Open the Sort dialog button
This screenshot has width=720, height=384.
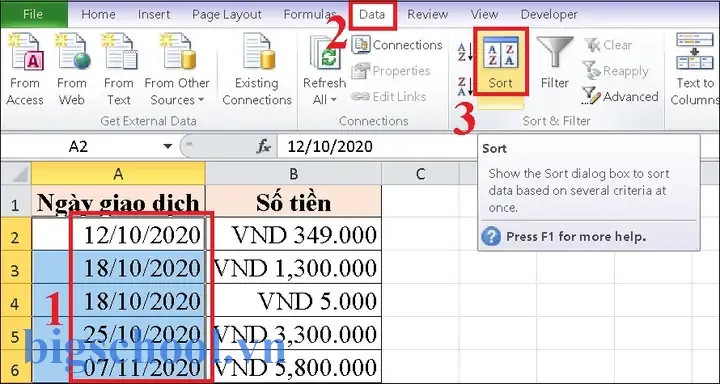(x=501, y=62)
